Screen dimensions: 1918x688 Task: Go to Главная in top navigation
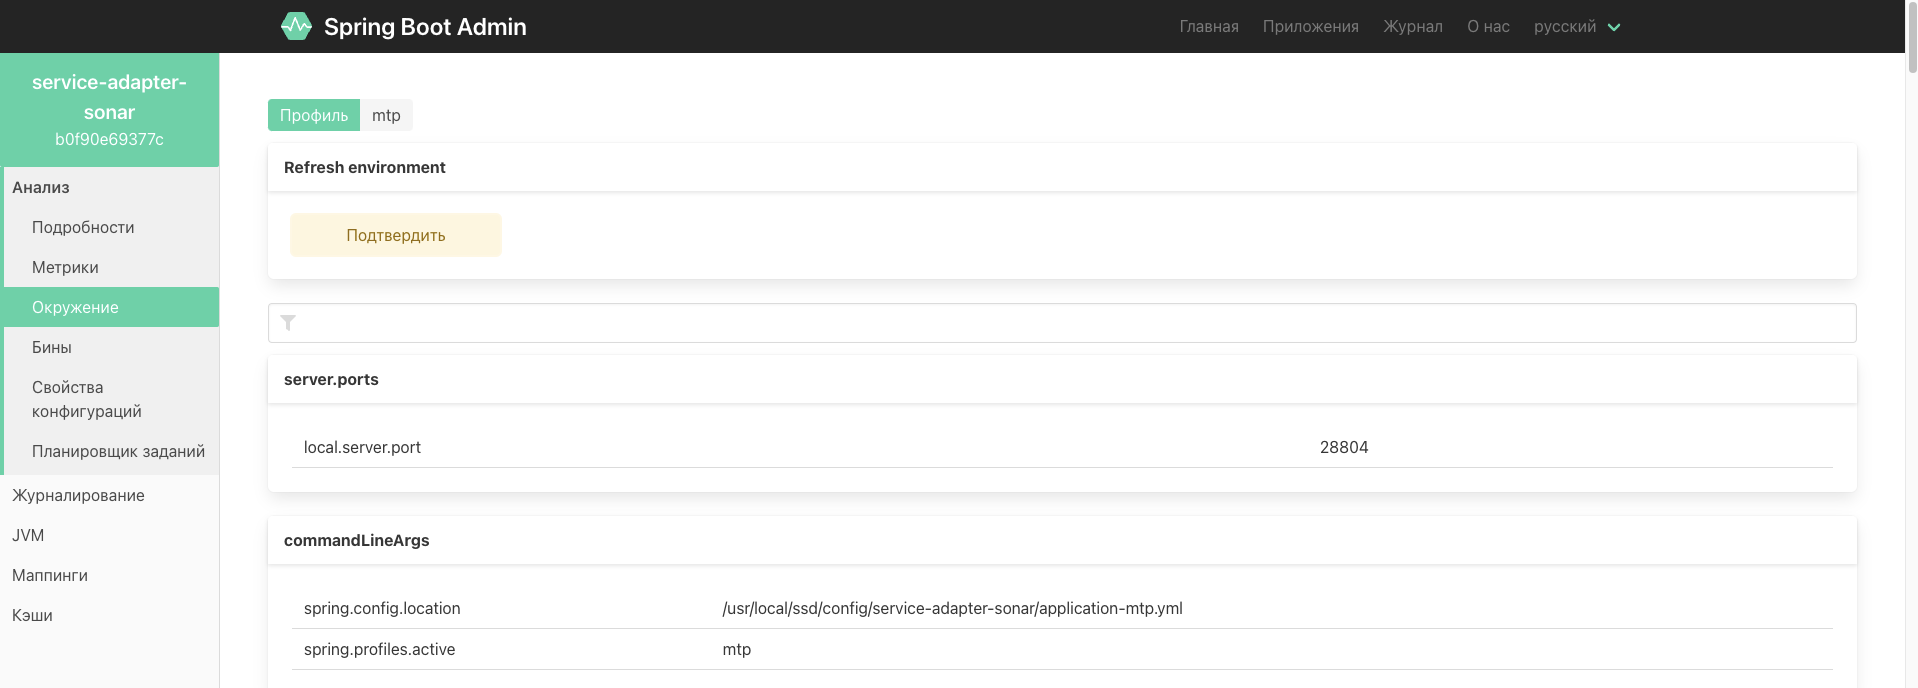pyautogui.click(x=1209, y=26)
